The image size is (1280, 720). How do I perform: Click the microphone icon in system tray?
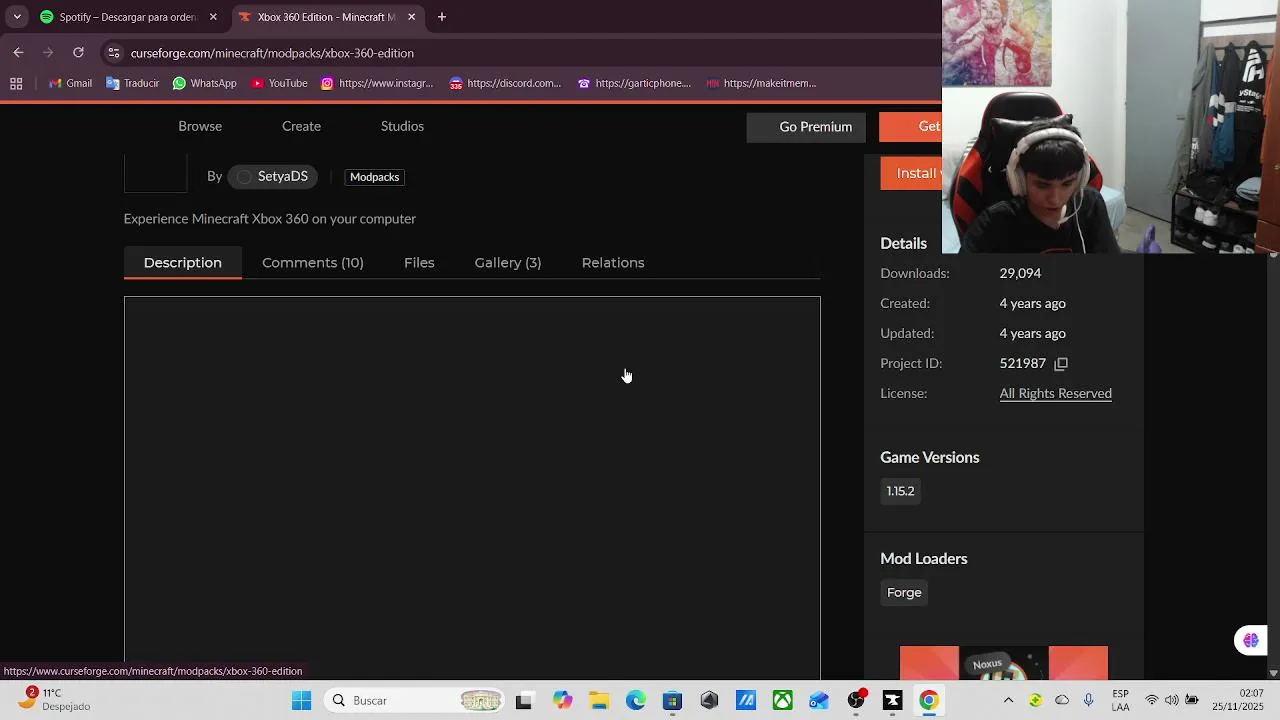tap(1089, 700)
